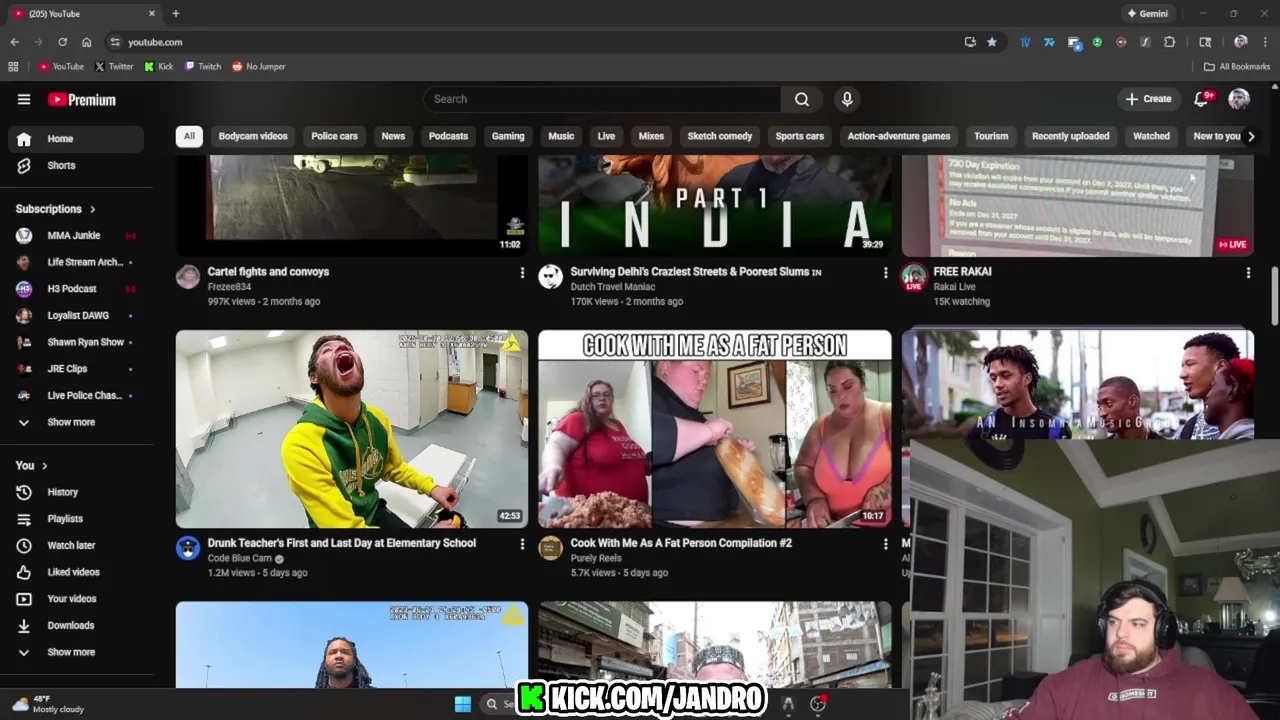Open the weather widget on taskbar
The width and height of the screenshot is (1280, 720).
[48, 704]
